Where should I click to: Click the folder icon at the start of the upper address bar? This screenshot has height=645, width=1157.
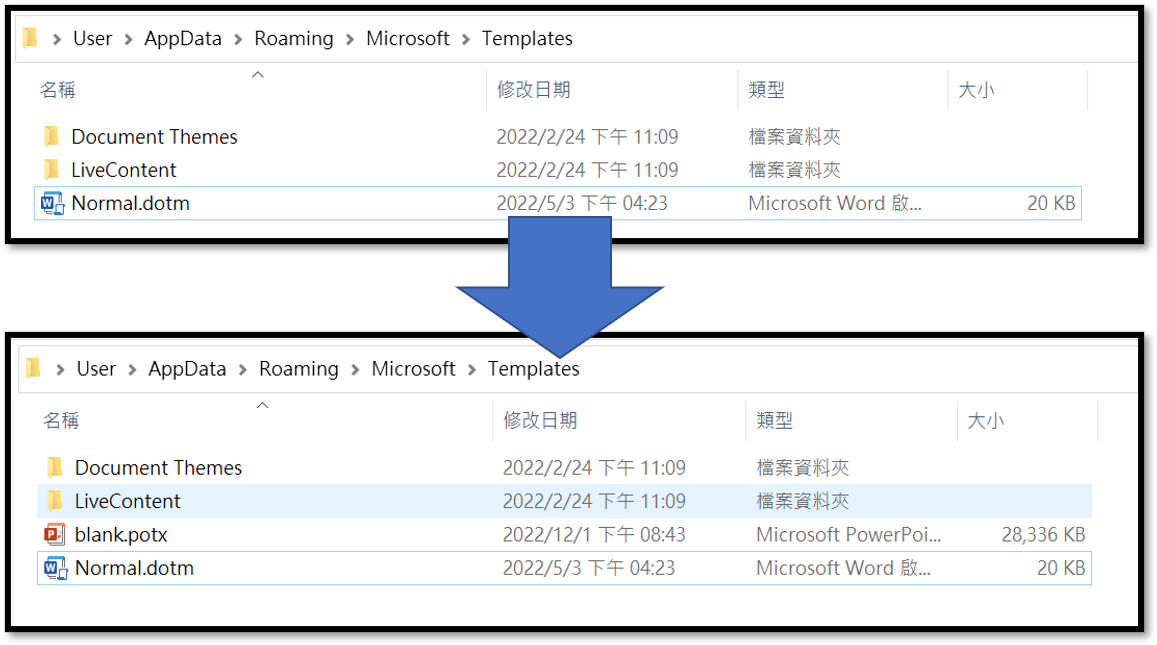tap(30, 39)
